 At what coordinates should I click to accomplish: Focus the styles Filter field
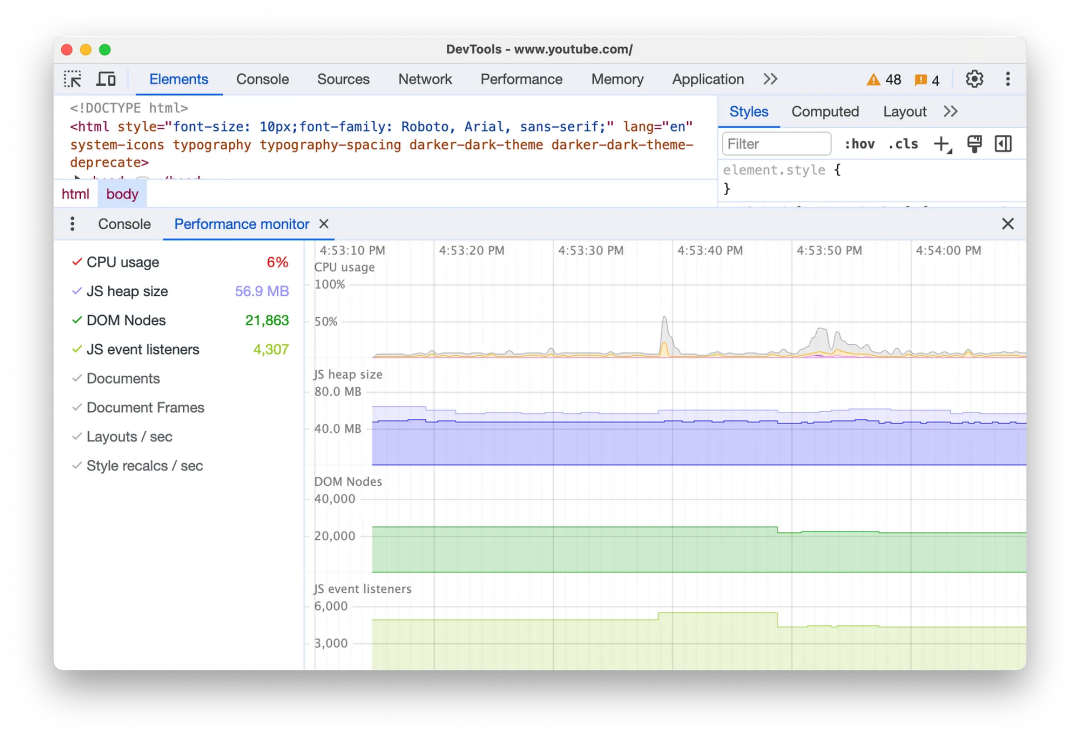tap(776, 144)
